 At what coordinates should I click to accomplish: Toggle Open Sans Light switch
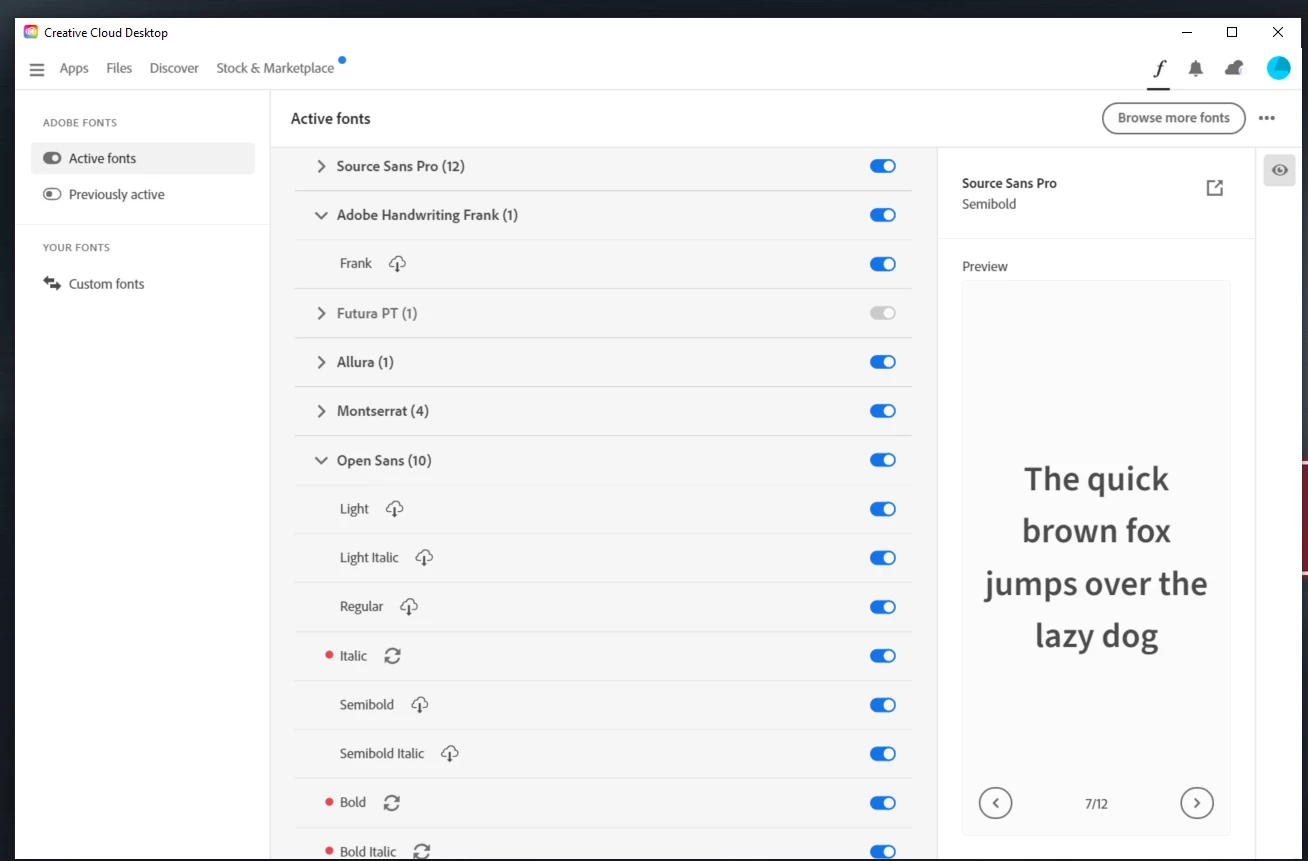(x=883, y=509)
